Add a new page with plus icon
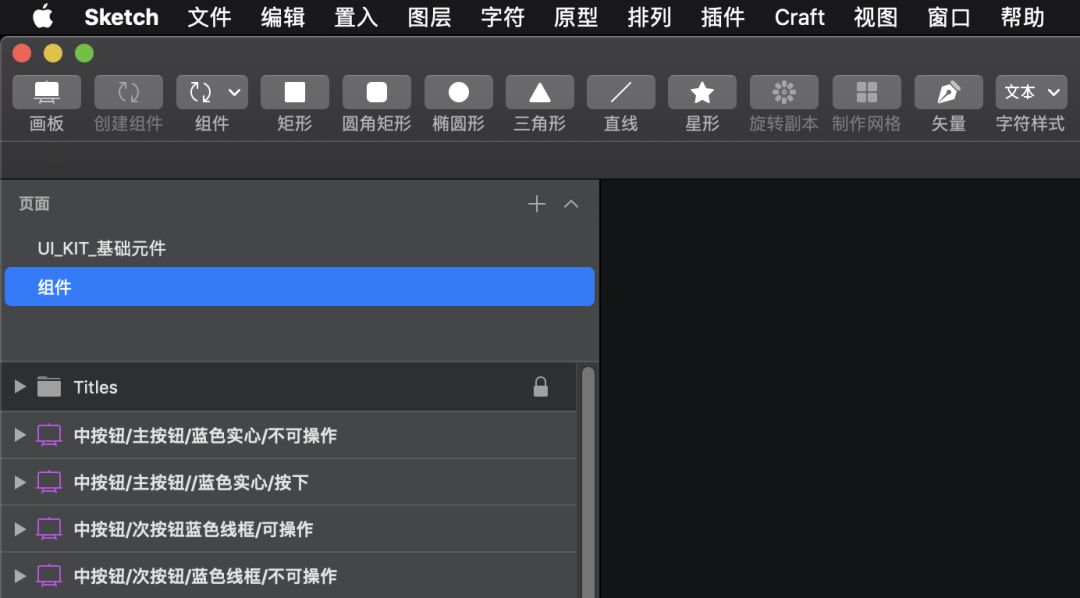Viewport: 1080px width, 598px height. [x=537, y=204]
